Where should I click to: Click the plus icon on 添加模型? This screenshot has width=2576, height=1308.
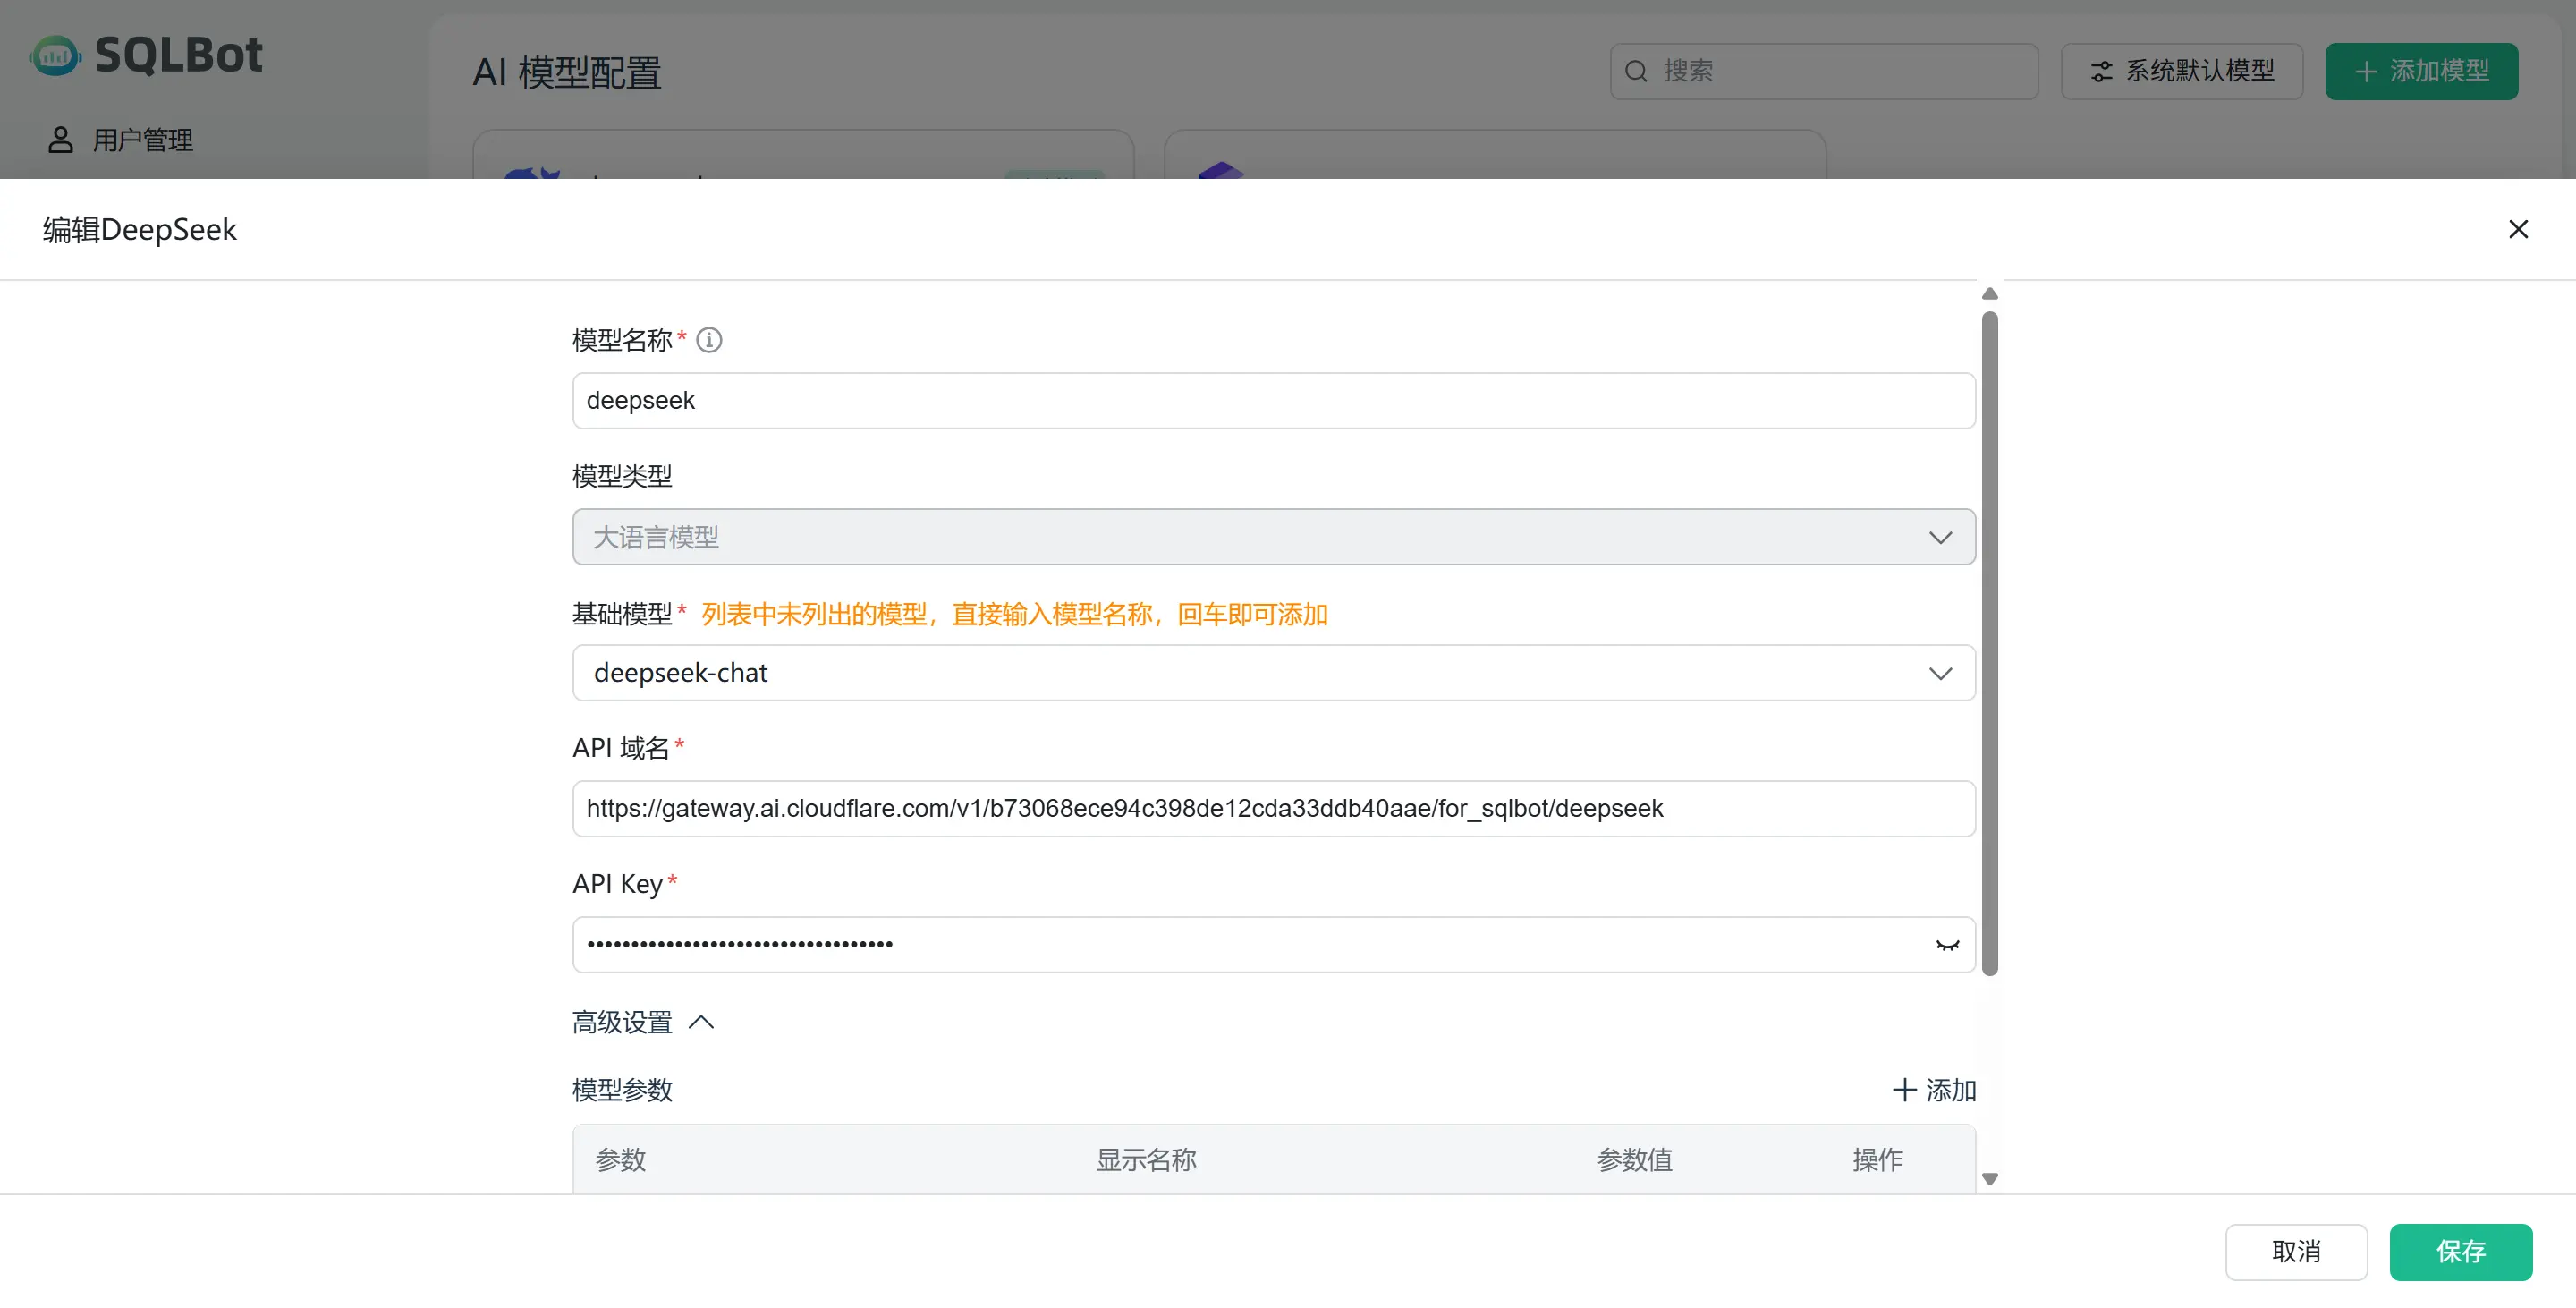point(2365,71)
